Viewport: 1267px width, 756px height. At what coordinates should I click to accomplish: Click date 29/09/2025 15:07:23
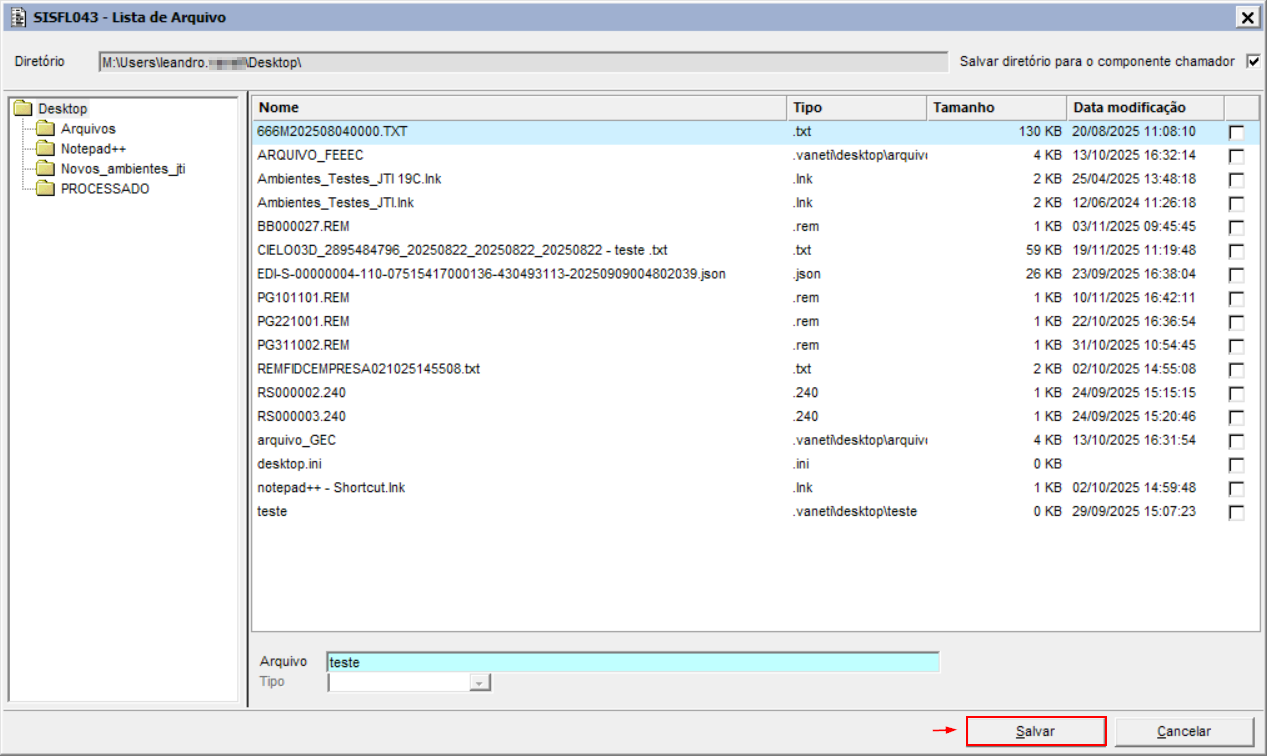pyautogui.click(x=1134, y=512)
